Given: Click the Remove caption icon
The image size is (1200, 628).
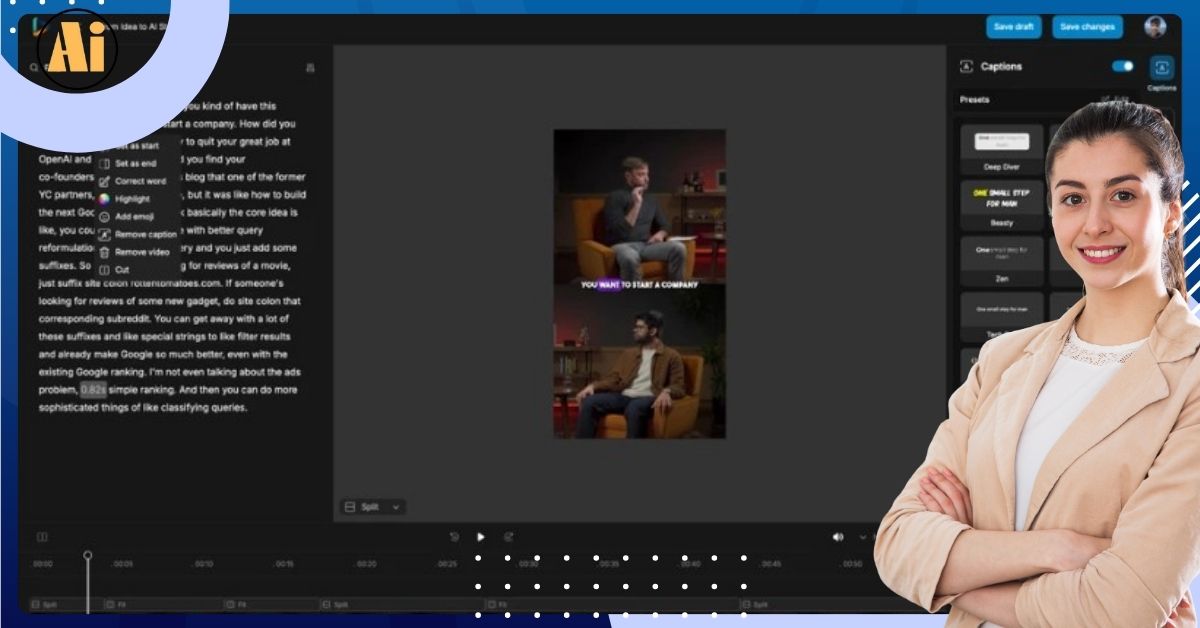Looking at the screenshot, I should click(x=104, y=234).
